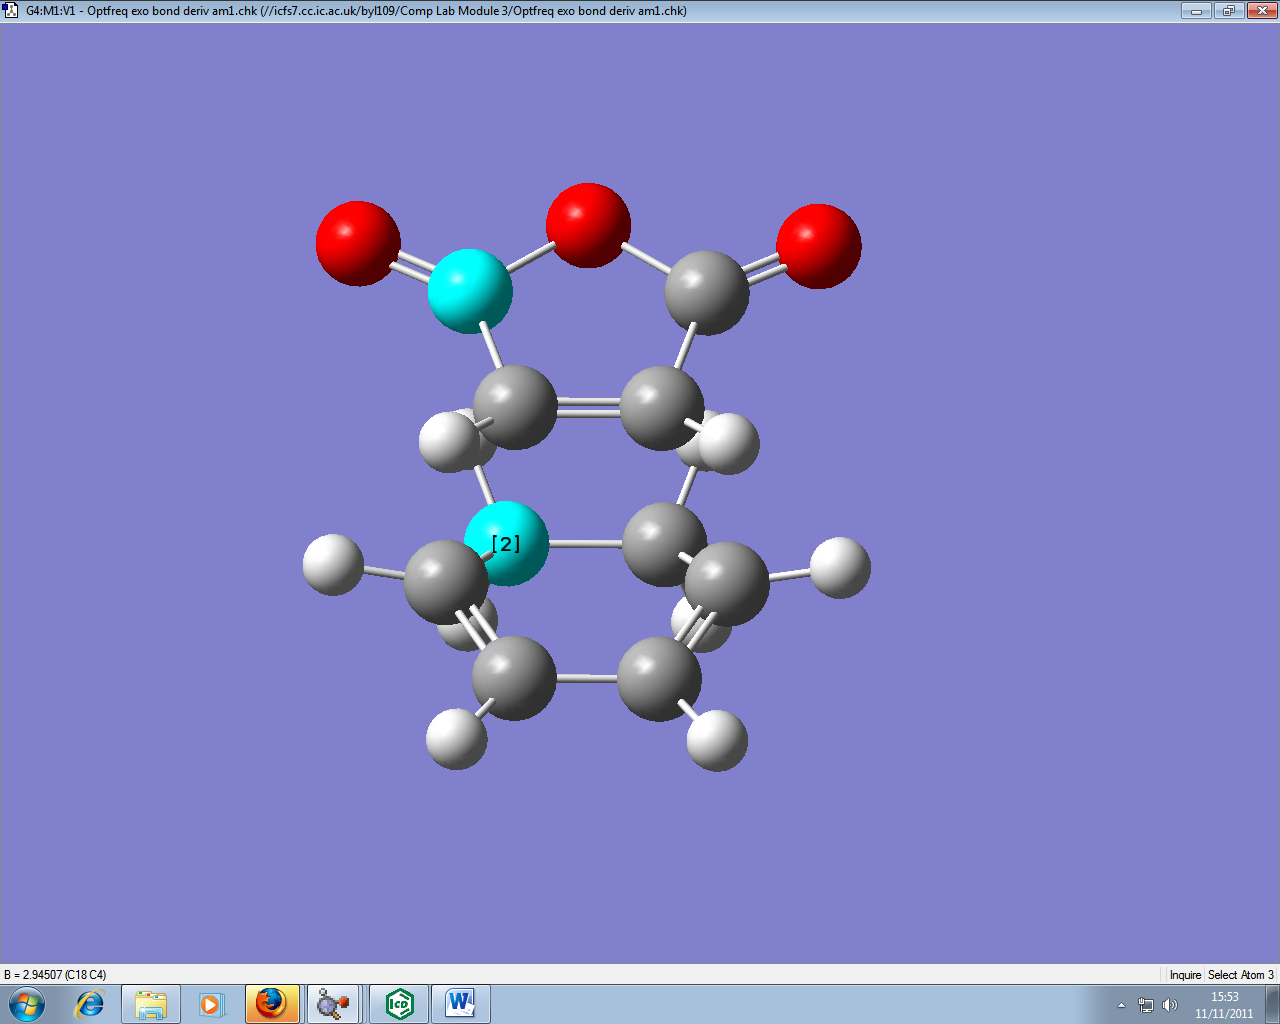Select the far-left white hydrogen atom

333,565
